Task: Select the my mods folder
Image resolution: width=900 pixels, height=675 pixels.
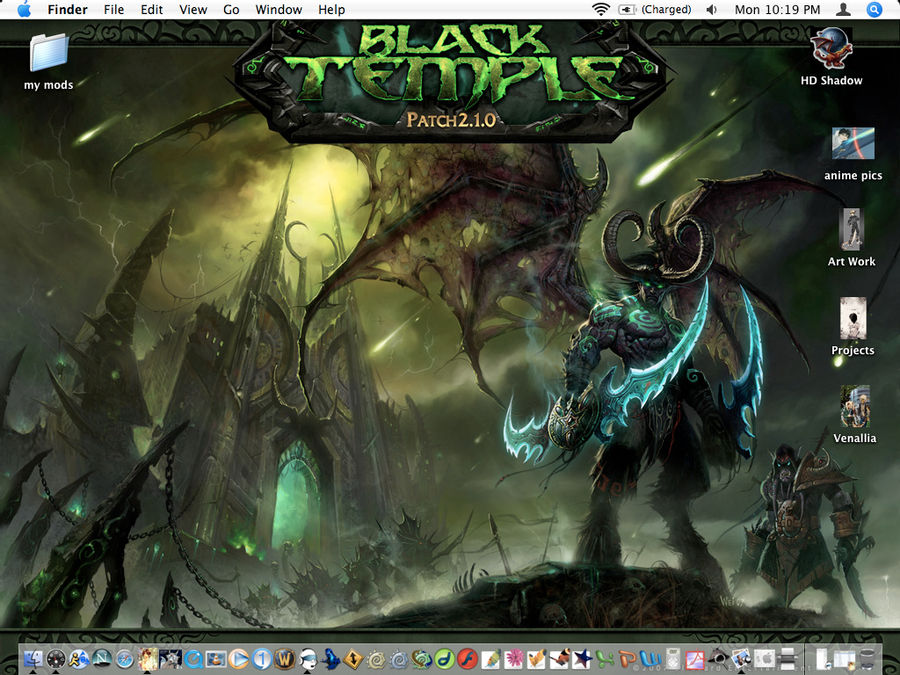Action: (x=49, y=61)
